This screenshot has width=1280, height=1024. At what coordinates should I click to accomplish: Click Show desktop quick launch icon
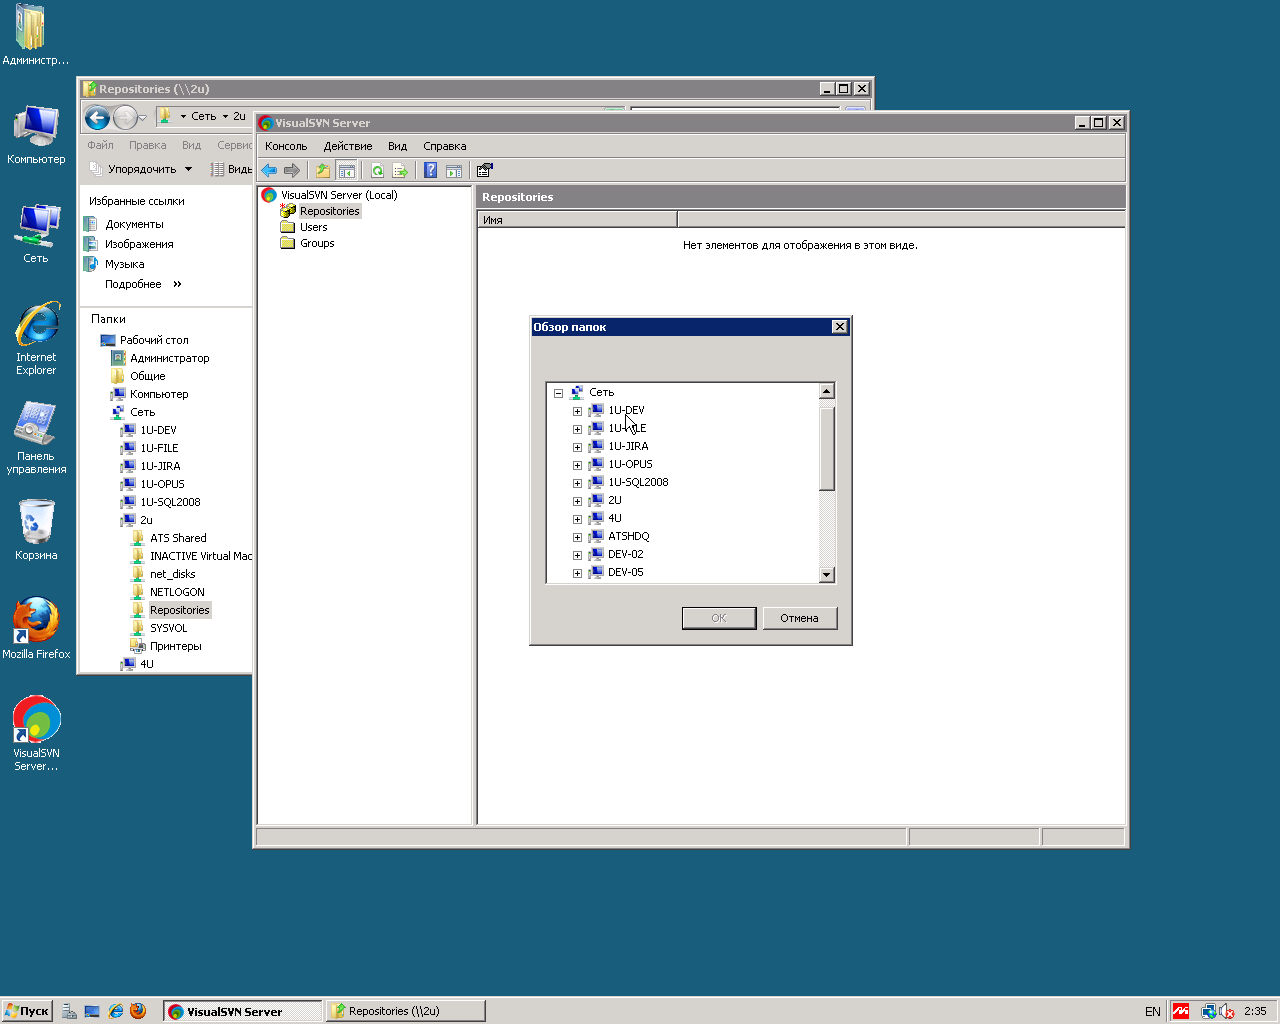pos(92,1011)
